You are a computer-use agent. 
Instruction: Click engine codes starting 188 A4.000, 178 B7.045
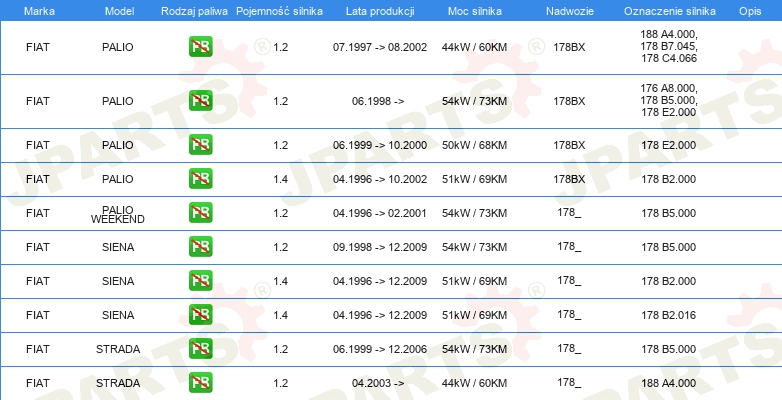pos(669,46)
